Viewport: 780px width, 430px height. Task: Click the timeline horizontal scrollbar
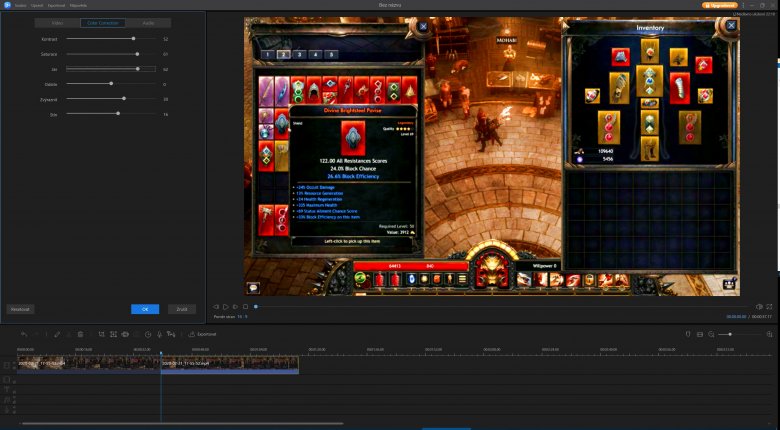183,424
